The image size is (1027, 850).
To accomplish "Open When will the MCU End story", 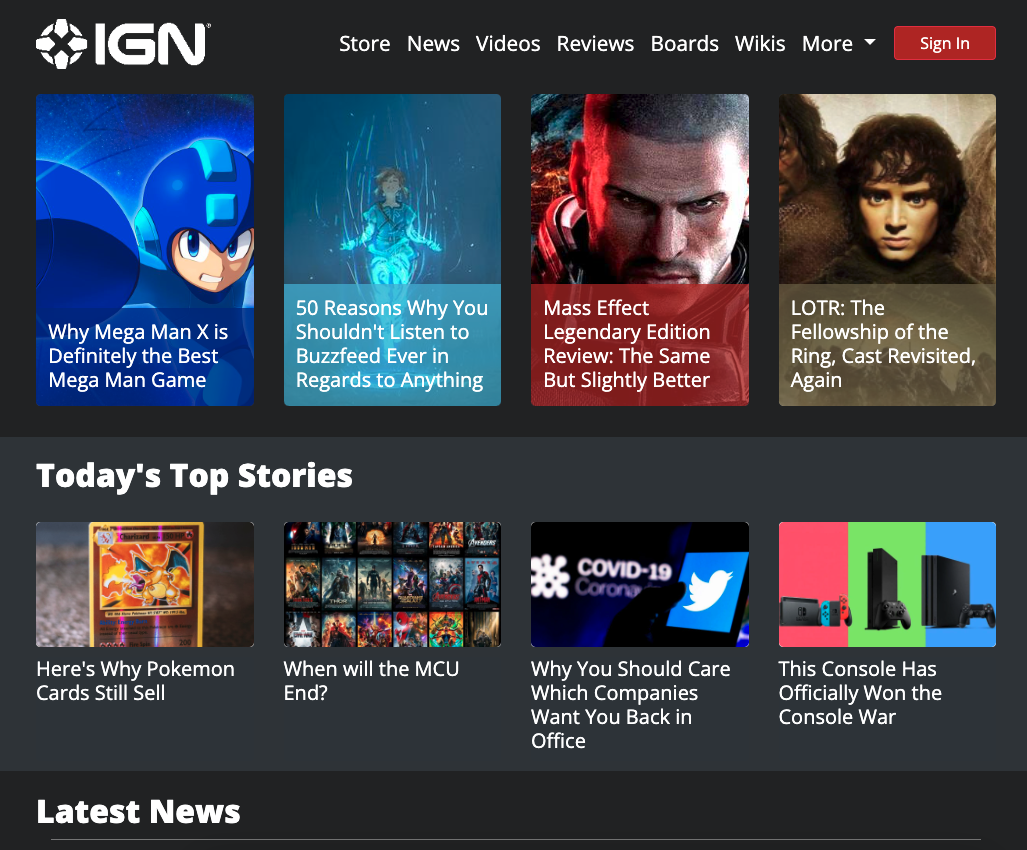I will [x=371, y=681].
